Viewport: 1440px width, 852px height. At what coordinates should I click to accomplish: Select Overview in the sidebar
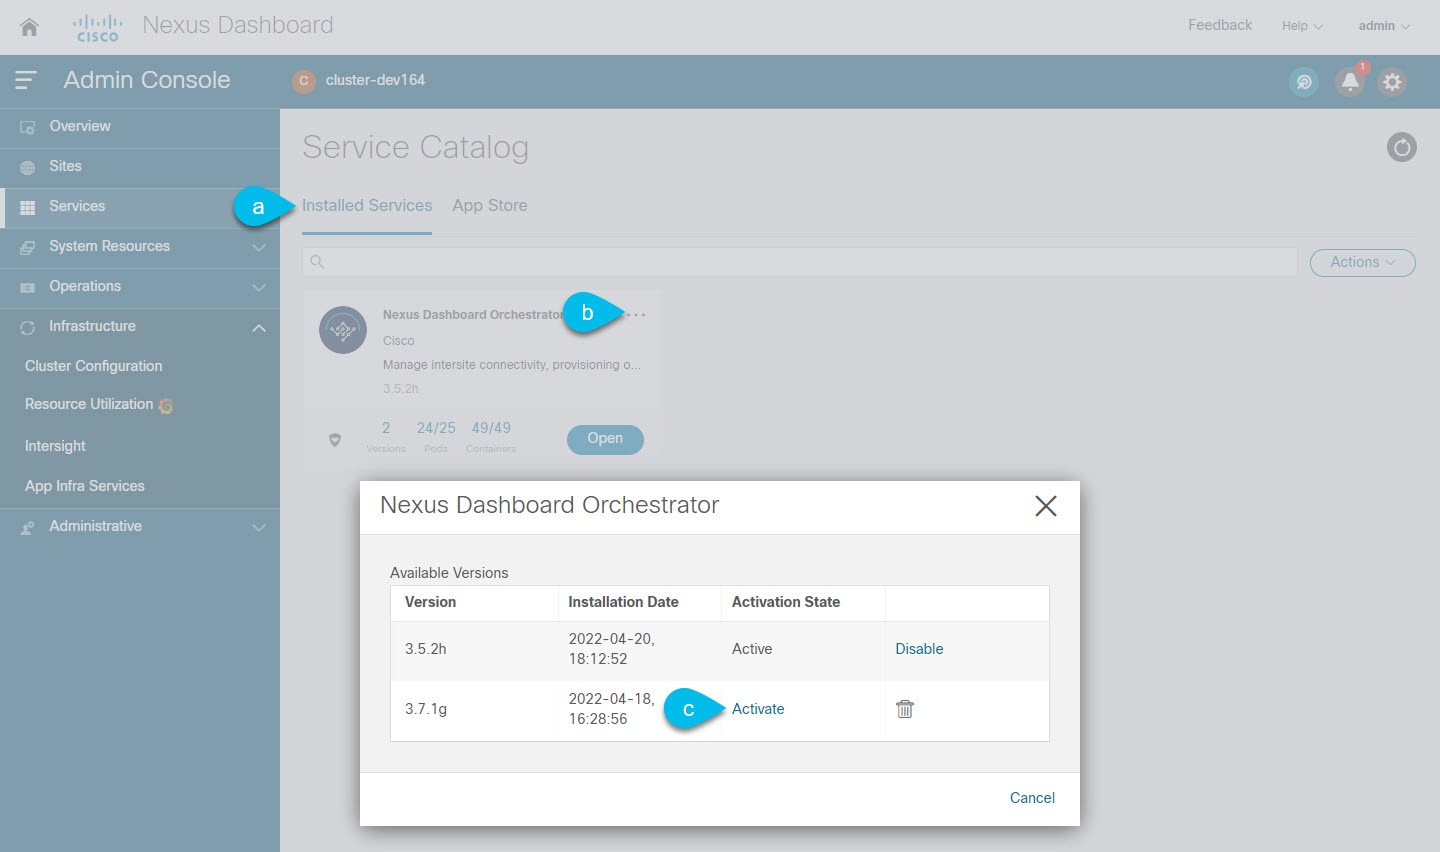point(140,127)
